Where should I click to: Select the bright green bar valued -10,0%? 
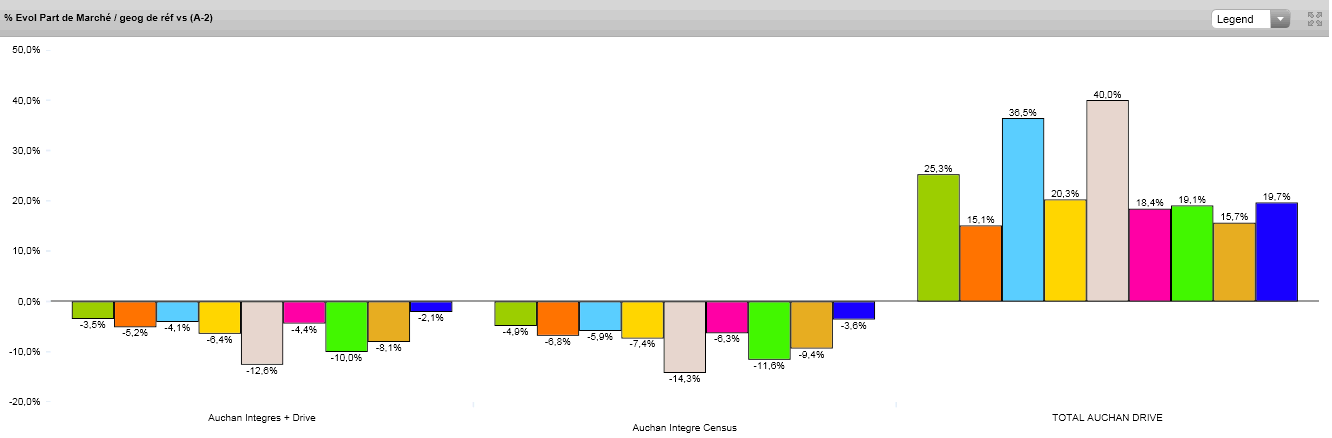[x=346, y=326]
